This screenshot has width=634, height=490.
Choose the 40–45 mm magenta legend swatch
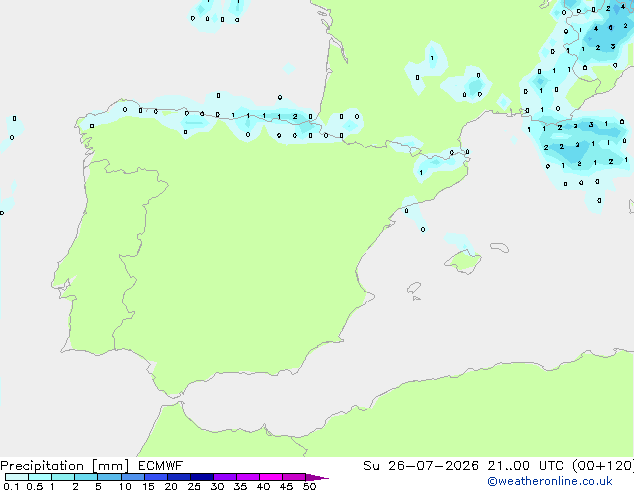(271, 477)
